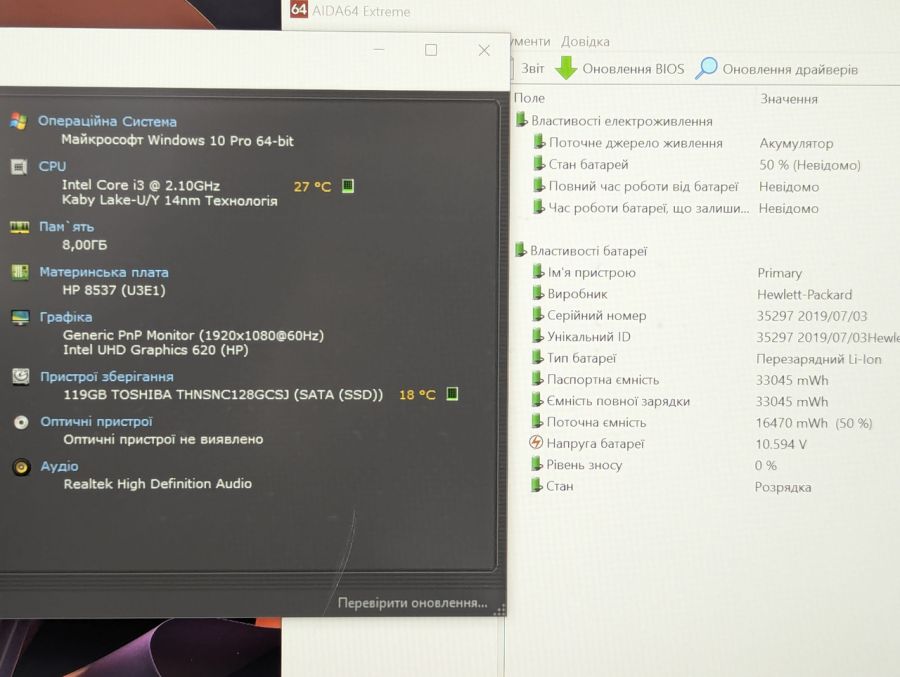The image size is (900, 677).
Task: Click the hard drive icon beside Пристрої зберігання
Action: (21, 377)
